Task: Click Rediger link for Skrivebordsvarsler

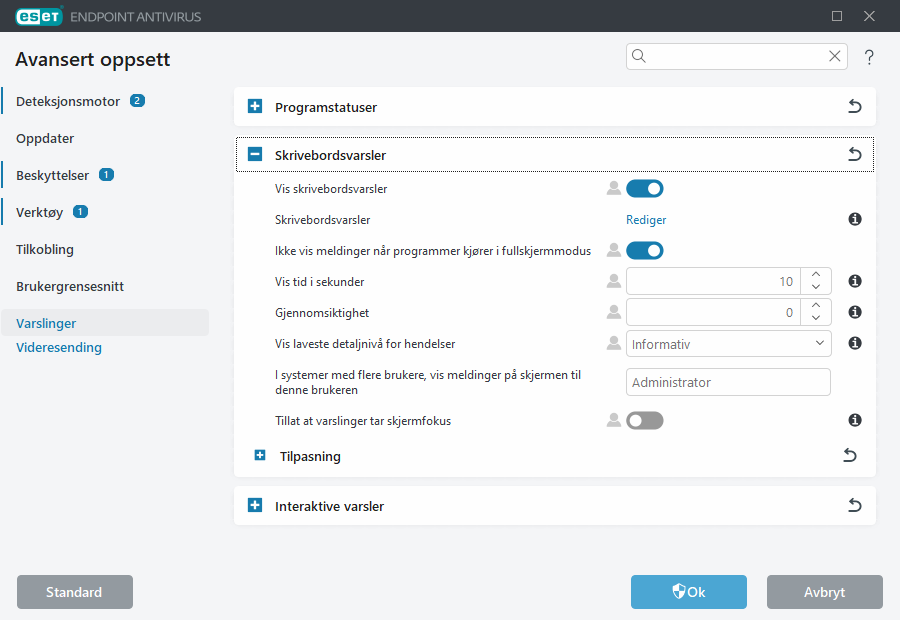Action: 646,219
